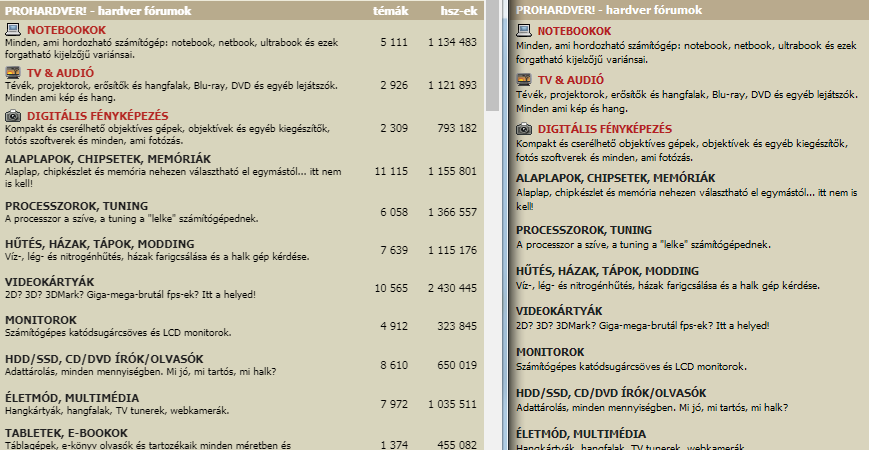Screen dimensions: 869x450
Task: Open the TV & AUDIÓ forum in left window
Action: (60, 73)
